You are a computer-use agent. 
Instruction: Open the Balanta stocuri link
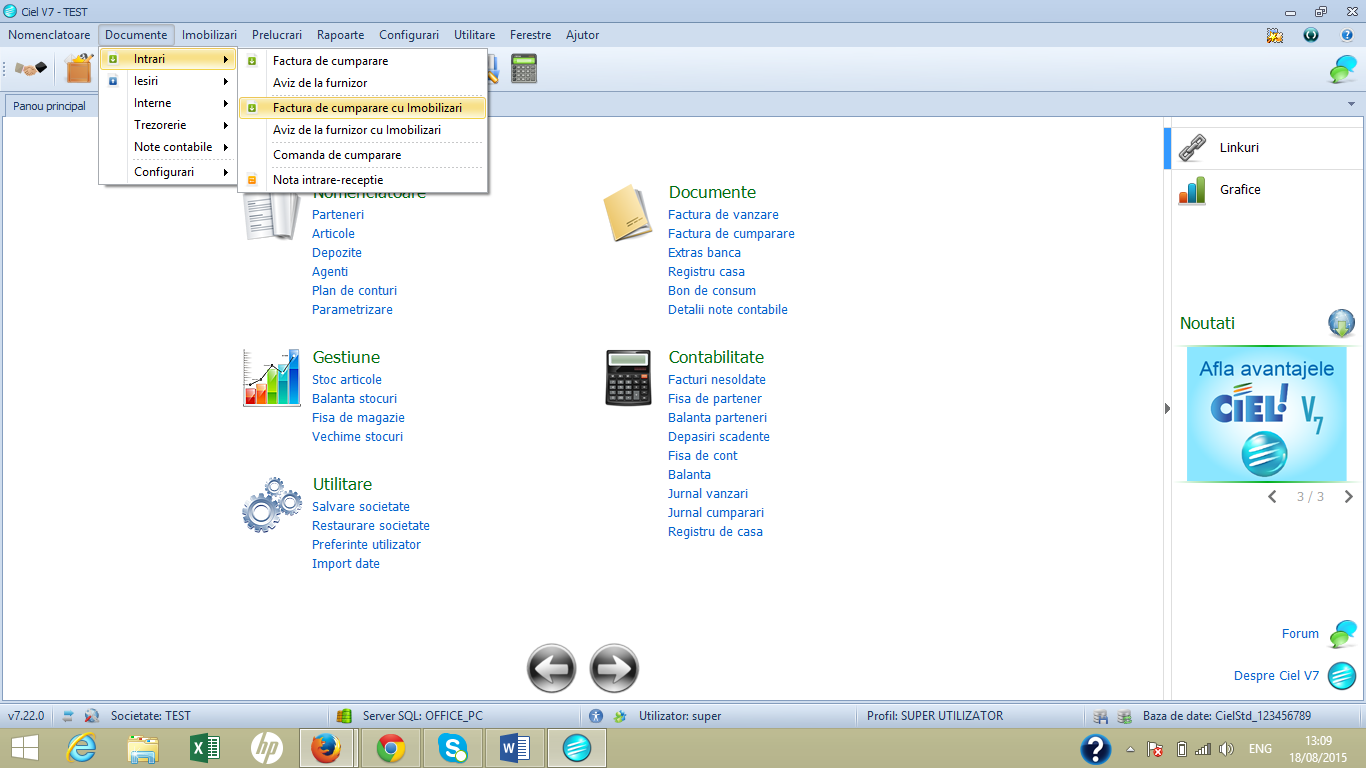[x=354, y=399]
